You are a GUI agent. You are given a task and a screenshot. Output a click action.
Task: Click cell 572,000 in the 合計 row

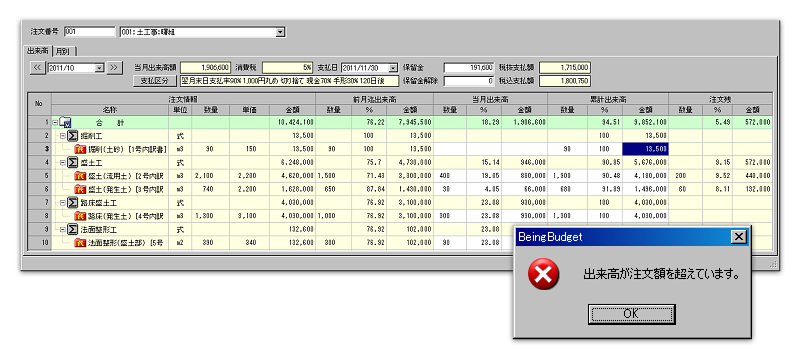pos(753,122)
